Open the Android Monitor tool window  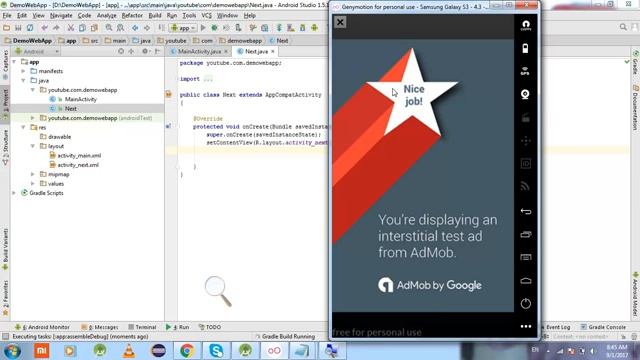point(42,327)
